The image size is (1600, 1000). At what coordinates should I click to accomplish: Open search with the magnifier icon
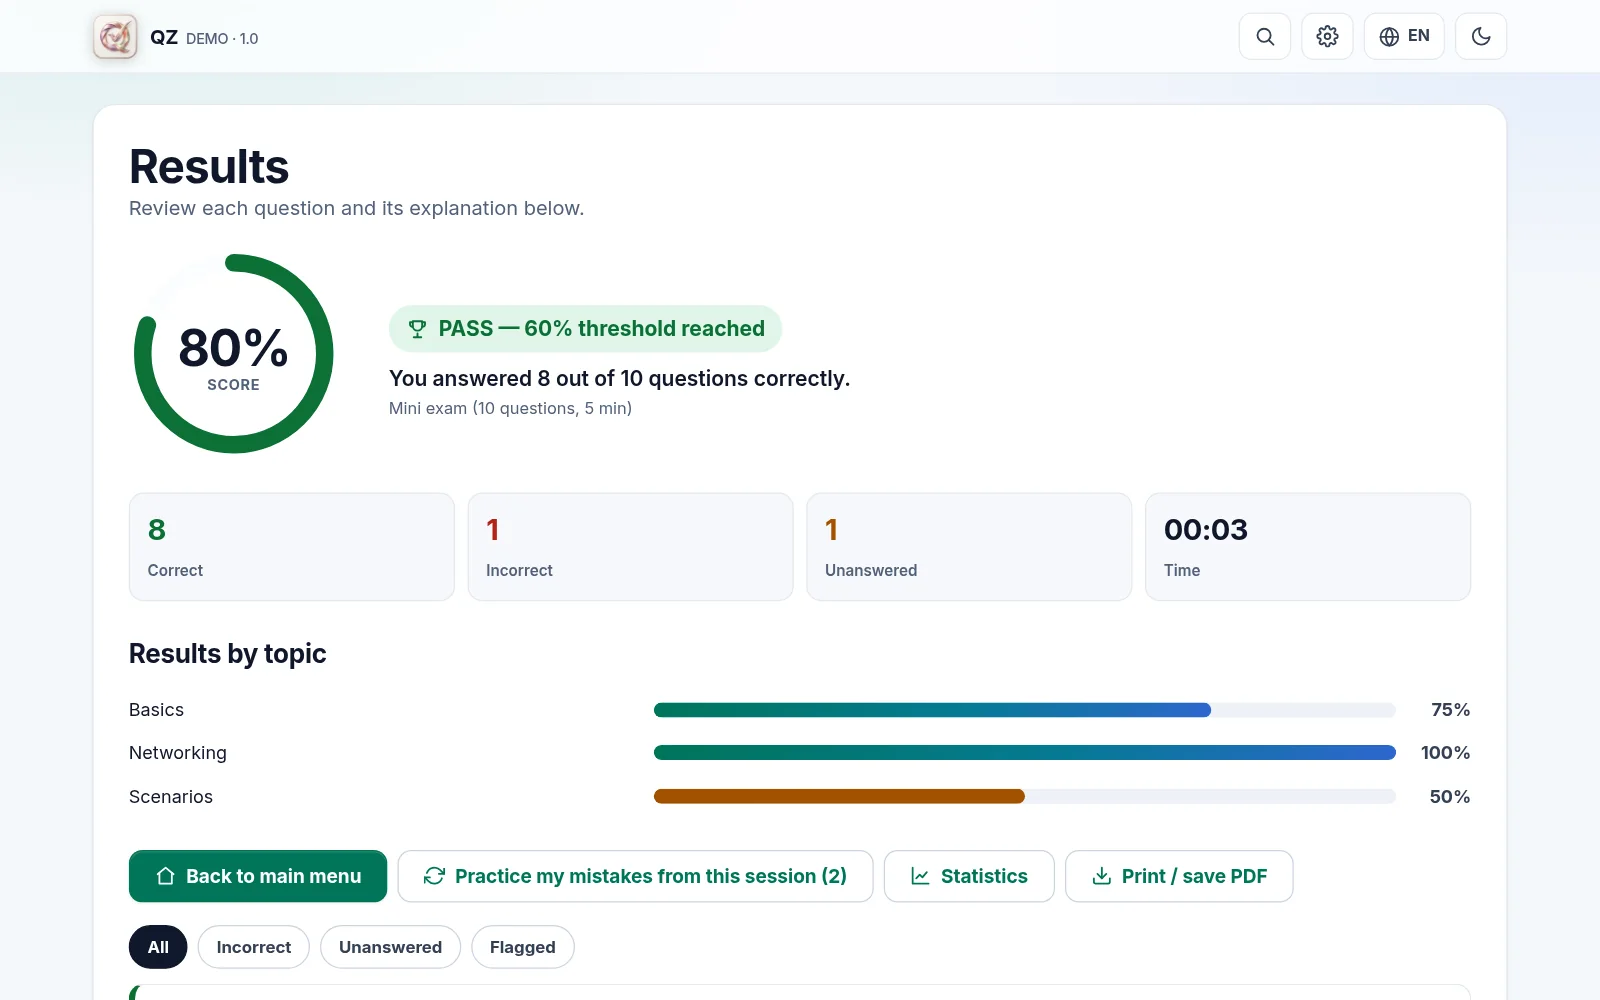pos(1265,37)
